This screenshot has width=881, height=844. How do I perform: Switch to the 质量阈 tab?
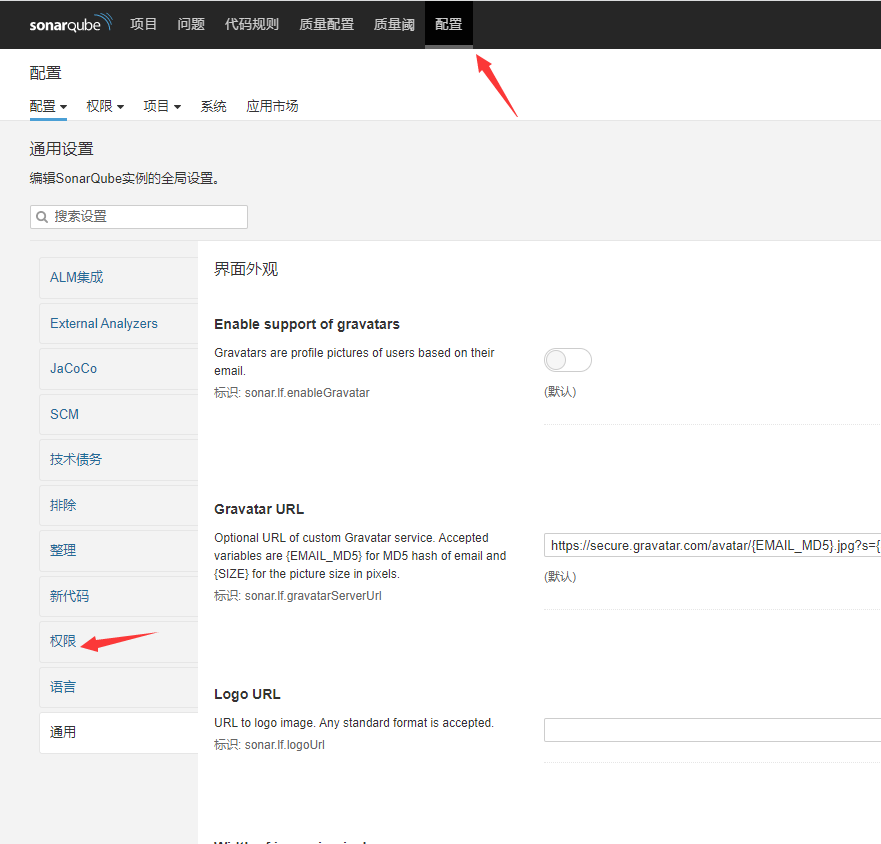pos(393,24)
